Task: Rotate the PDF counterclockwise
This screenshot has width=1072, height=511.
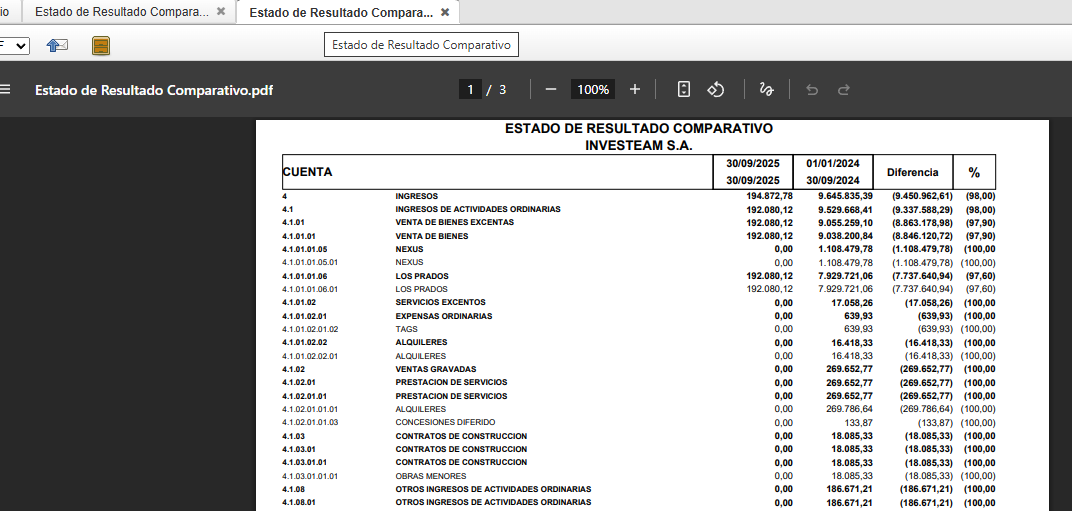Action: point(716,90)
